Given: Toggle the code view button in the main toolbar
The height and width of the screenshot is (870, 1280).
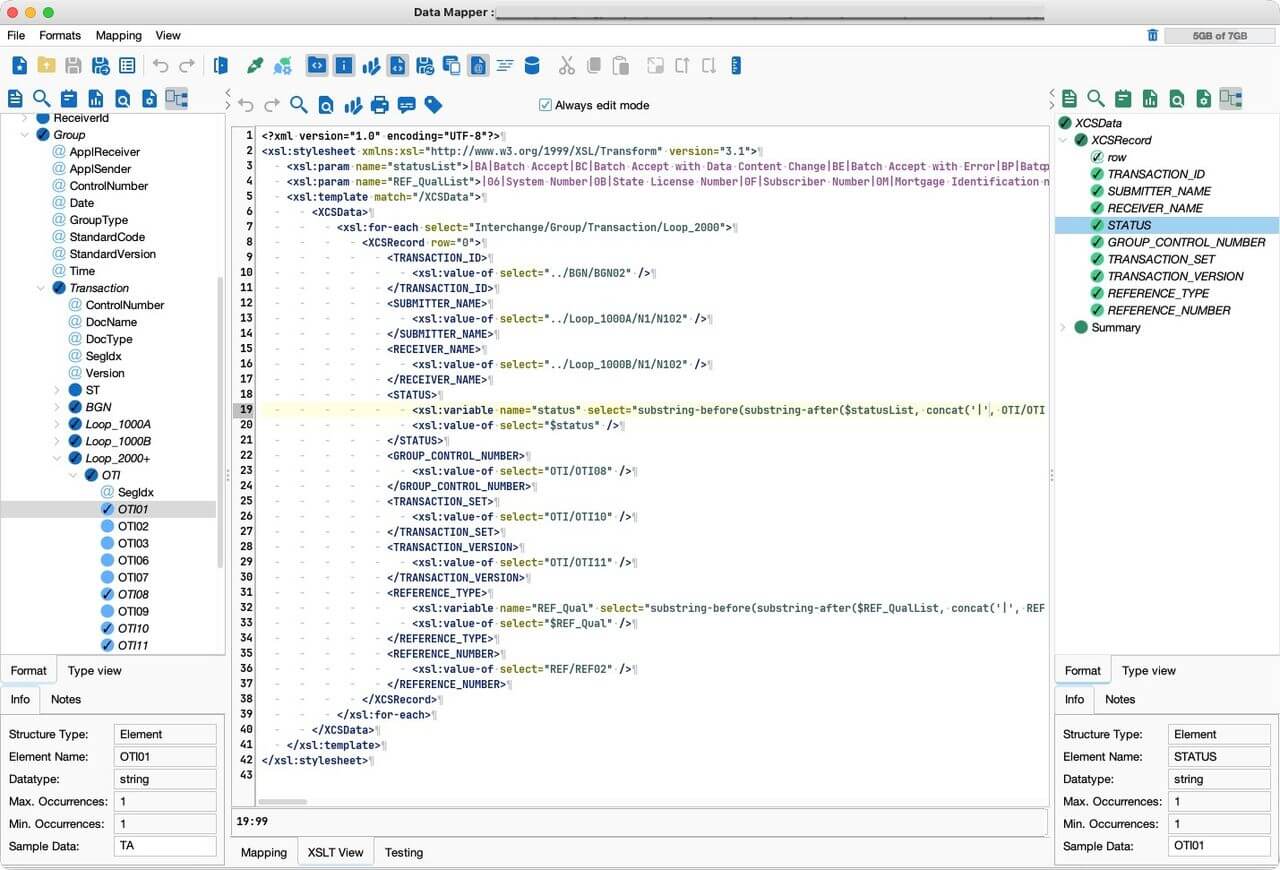Looking at the screenshot, I should point(317,66).
